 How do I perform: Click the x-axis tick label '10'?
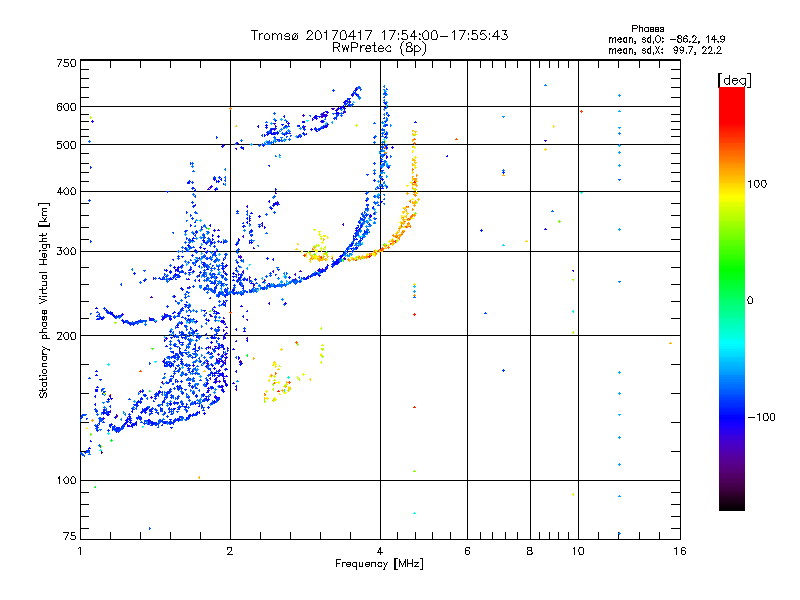(x=578, y=551)
